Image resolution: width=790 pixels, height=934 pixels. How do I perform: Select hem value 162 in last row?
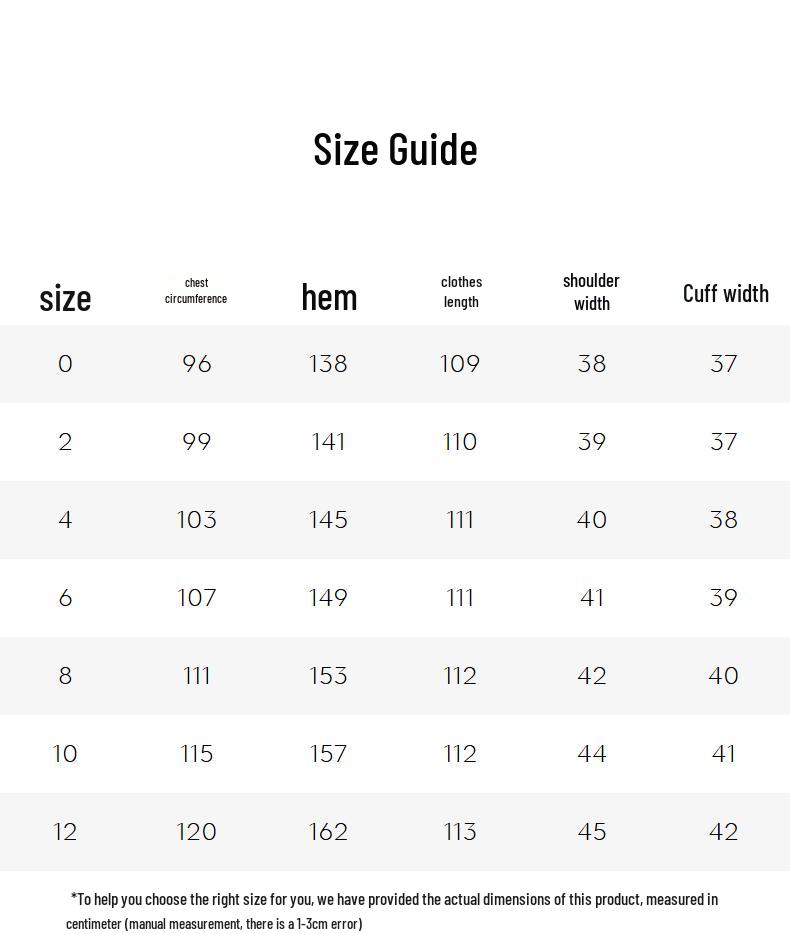coord(328,832)
